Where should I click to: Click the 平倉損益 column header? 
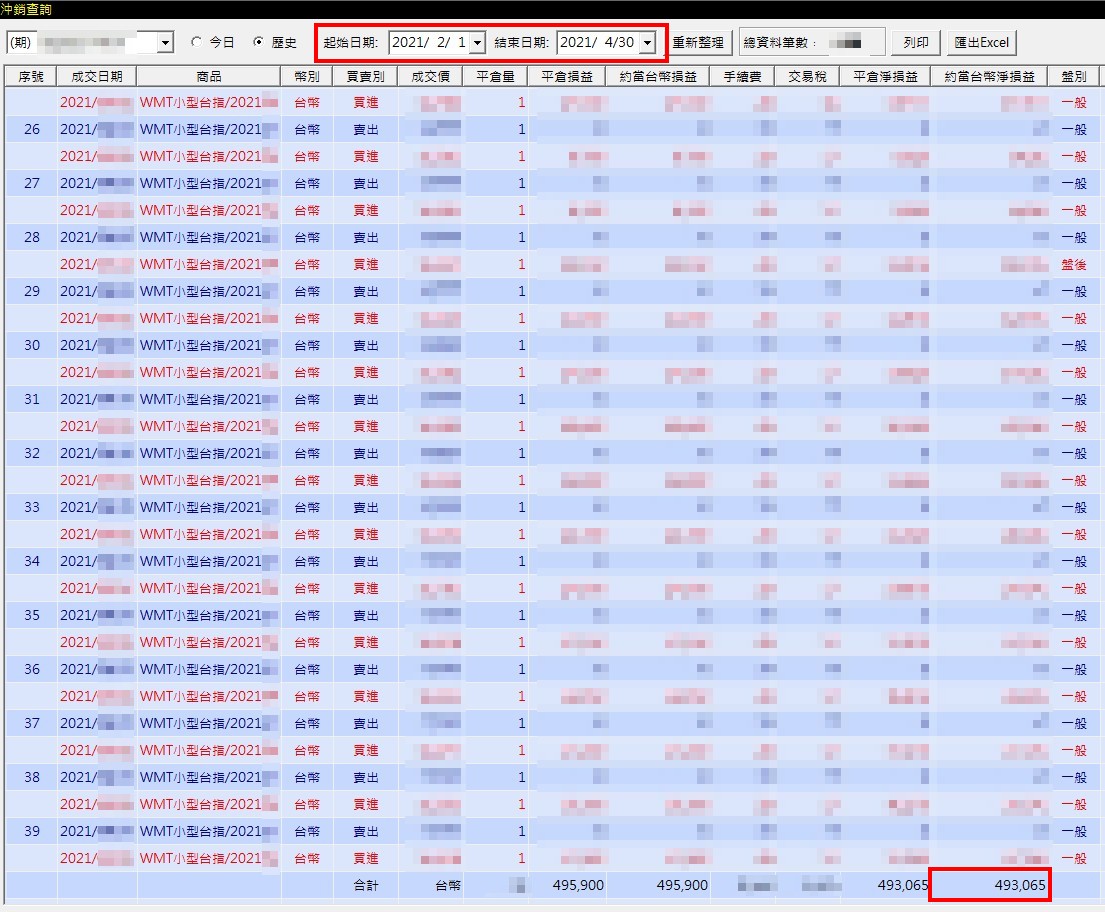(x=567, y=76)
